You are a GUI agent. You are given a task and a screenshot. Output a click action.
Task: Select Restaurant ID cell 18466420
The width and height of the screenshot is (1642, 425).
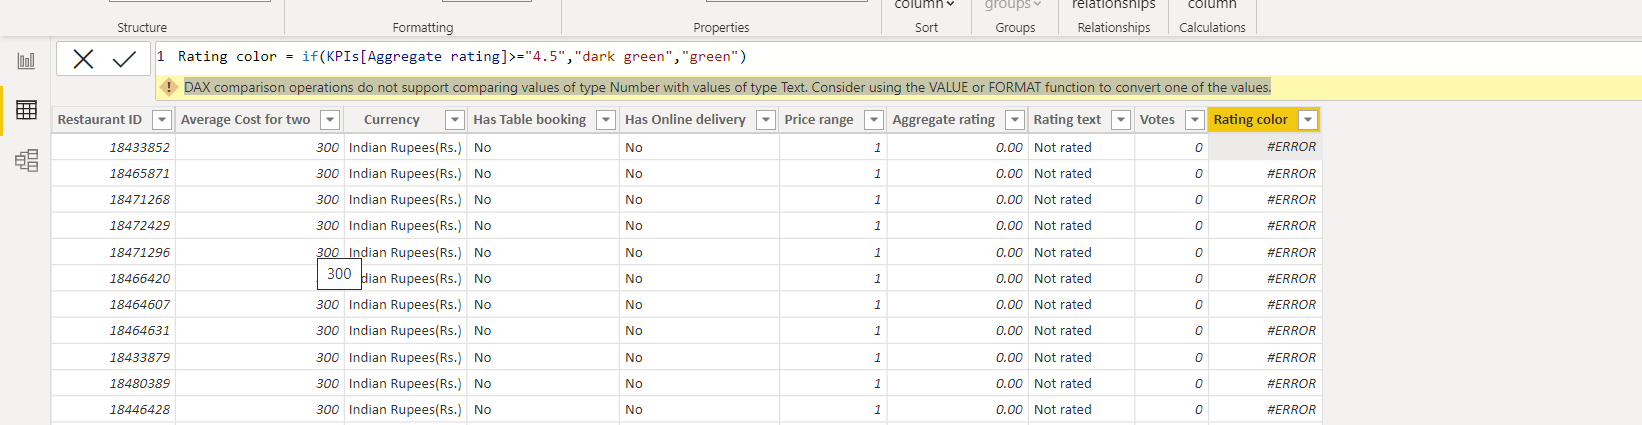click(x=113, y=278)
